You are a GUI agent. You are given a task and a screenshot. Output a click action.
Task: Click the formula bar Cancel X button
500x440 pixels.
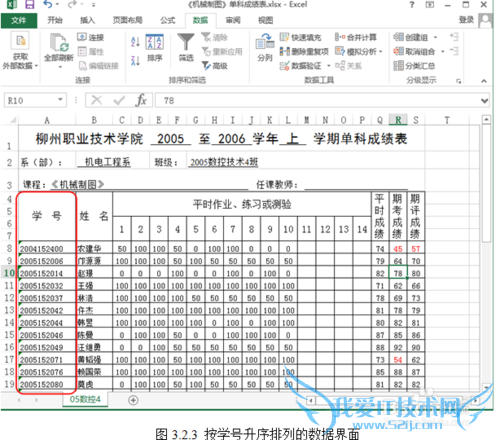point(97,100)
